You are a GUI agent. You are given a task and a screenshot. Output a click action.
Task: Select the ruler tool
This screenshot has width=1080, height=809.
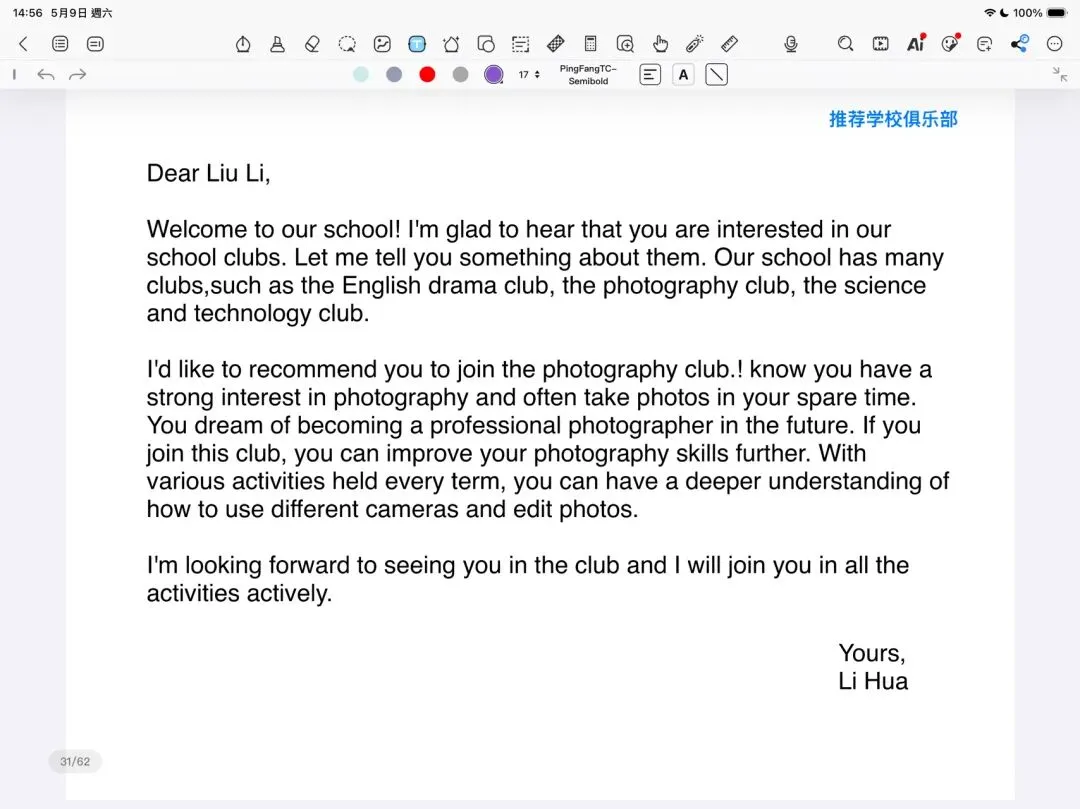tap(729, 44)
